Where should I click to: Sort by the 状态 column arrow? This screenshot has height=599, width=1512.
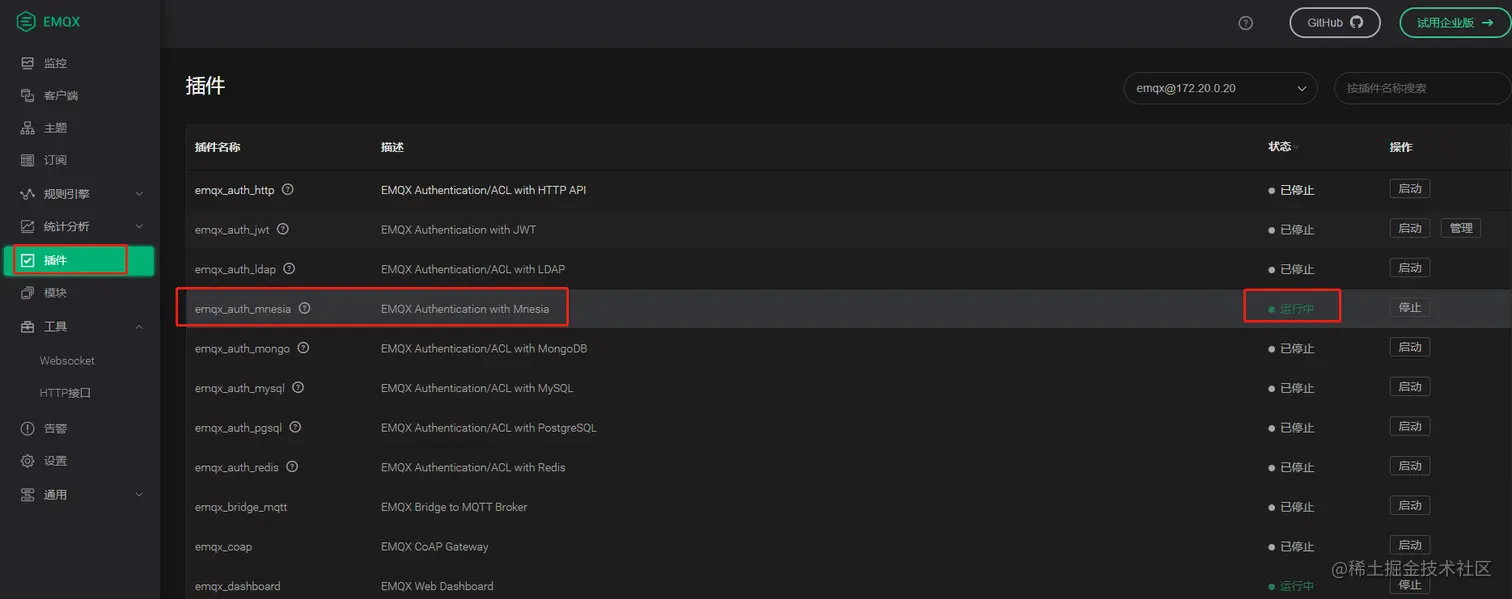pyautogui.click(x=1297, y=148)
